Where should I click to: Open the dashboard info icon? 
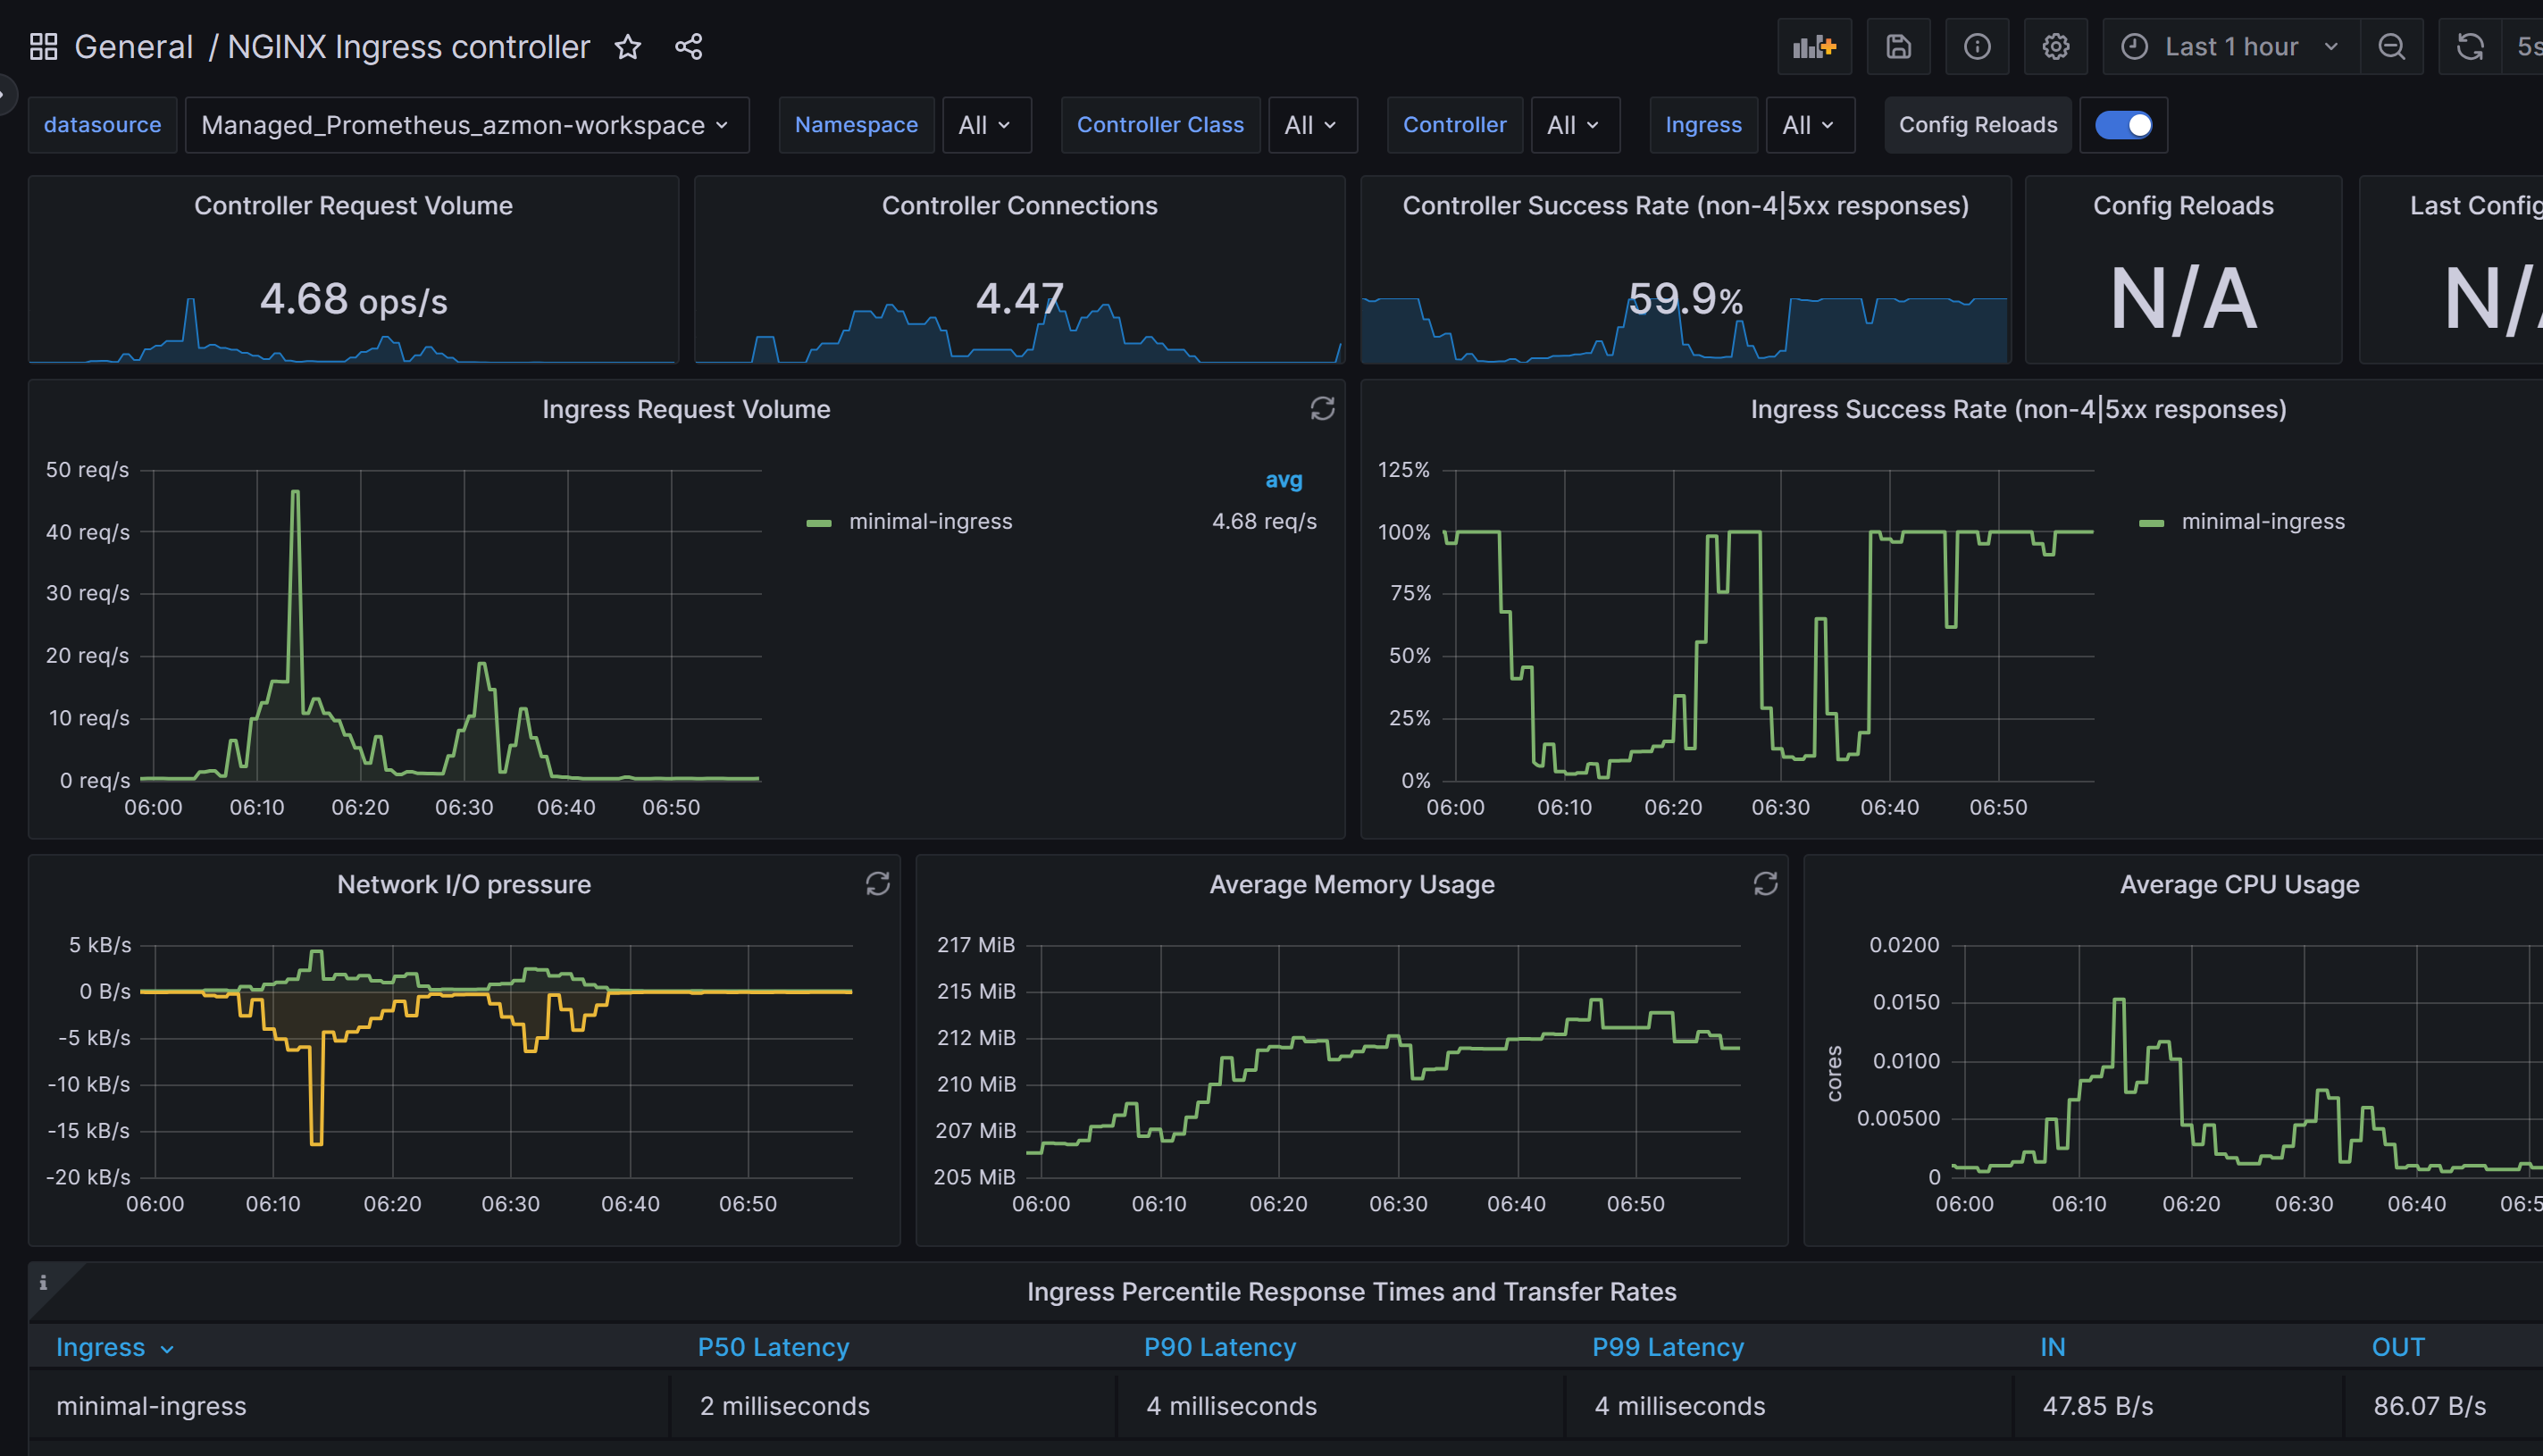(1977, 46)
